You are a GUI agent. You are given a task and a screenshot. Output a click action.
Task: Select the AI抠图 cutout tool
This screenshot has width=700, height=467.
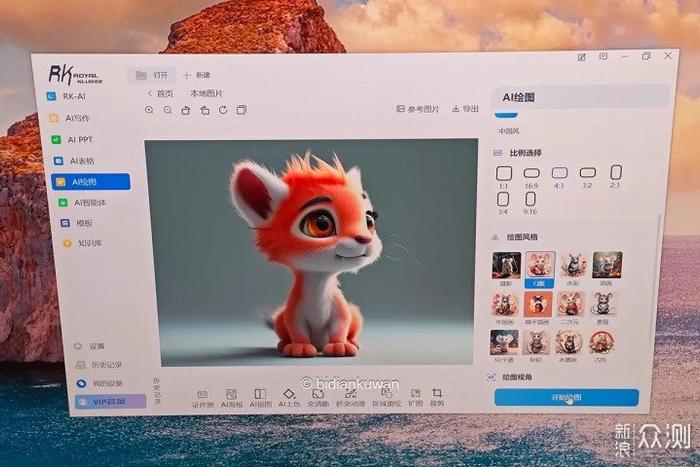[260, 398]
